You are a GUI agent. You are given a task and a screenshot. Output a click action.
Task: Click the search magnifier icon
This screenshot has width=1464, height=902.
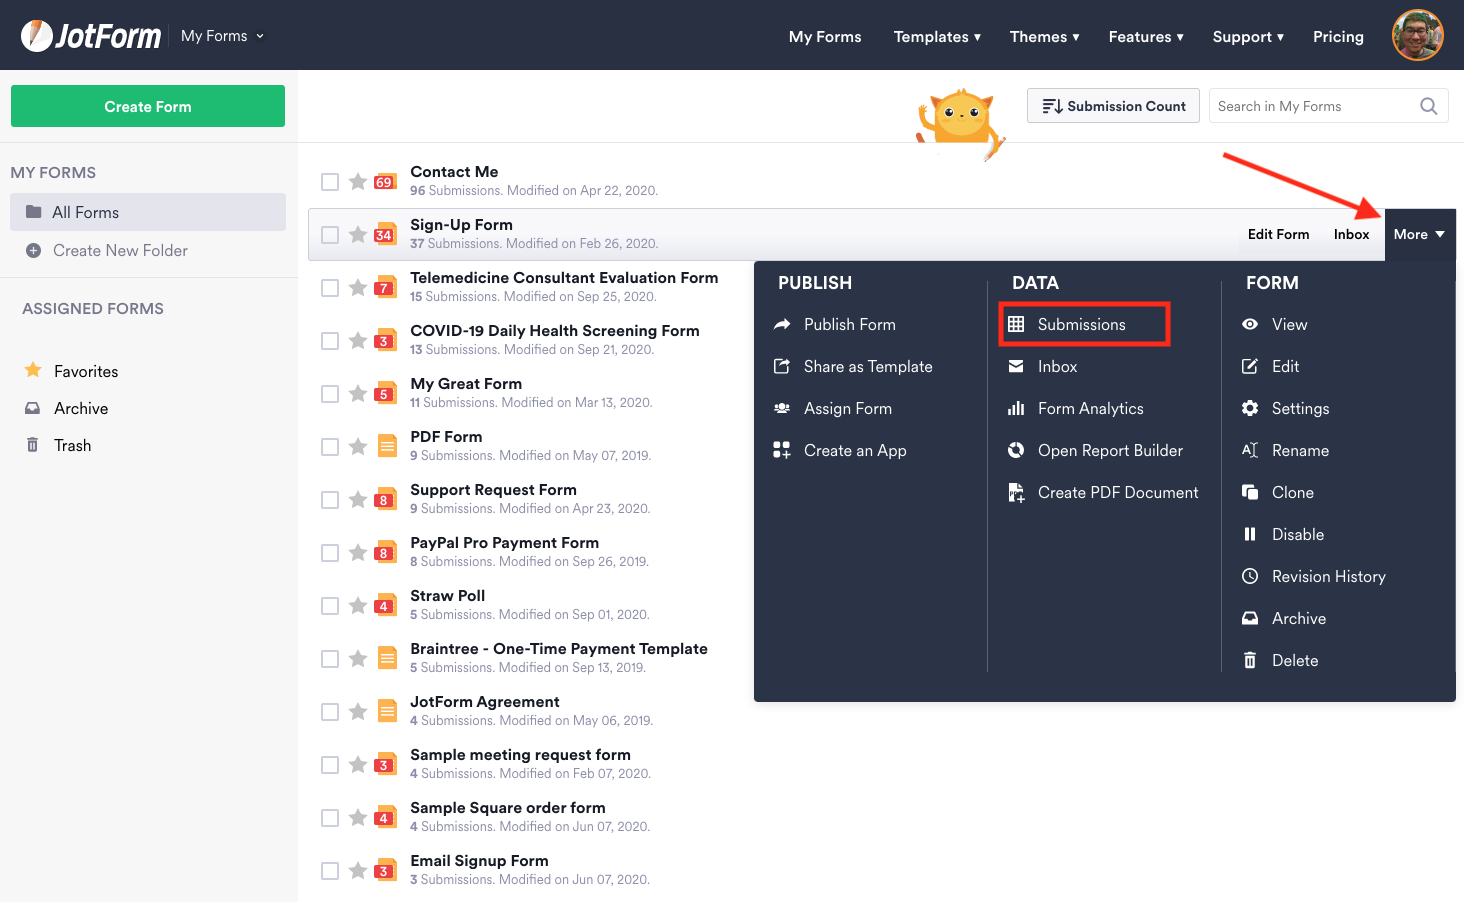coord(1428,106)
